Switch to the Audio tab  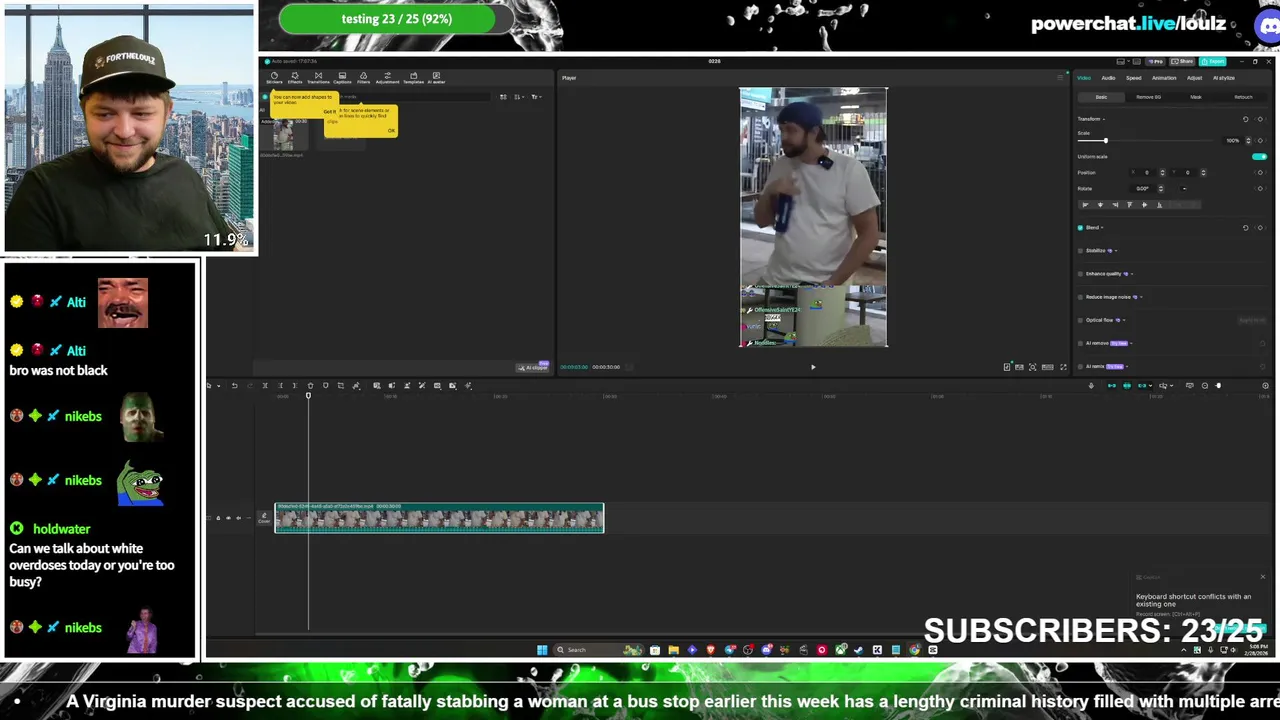click(1108, 78)
